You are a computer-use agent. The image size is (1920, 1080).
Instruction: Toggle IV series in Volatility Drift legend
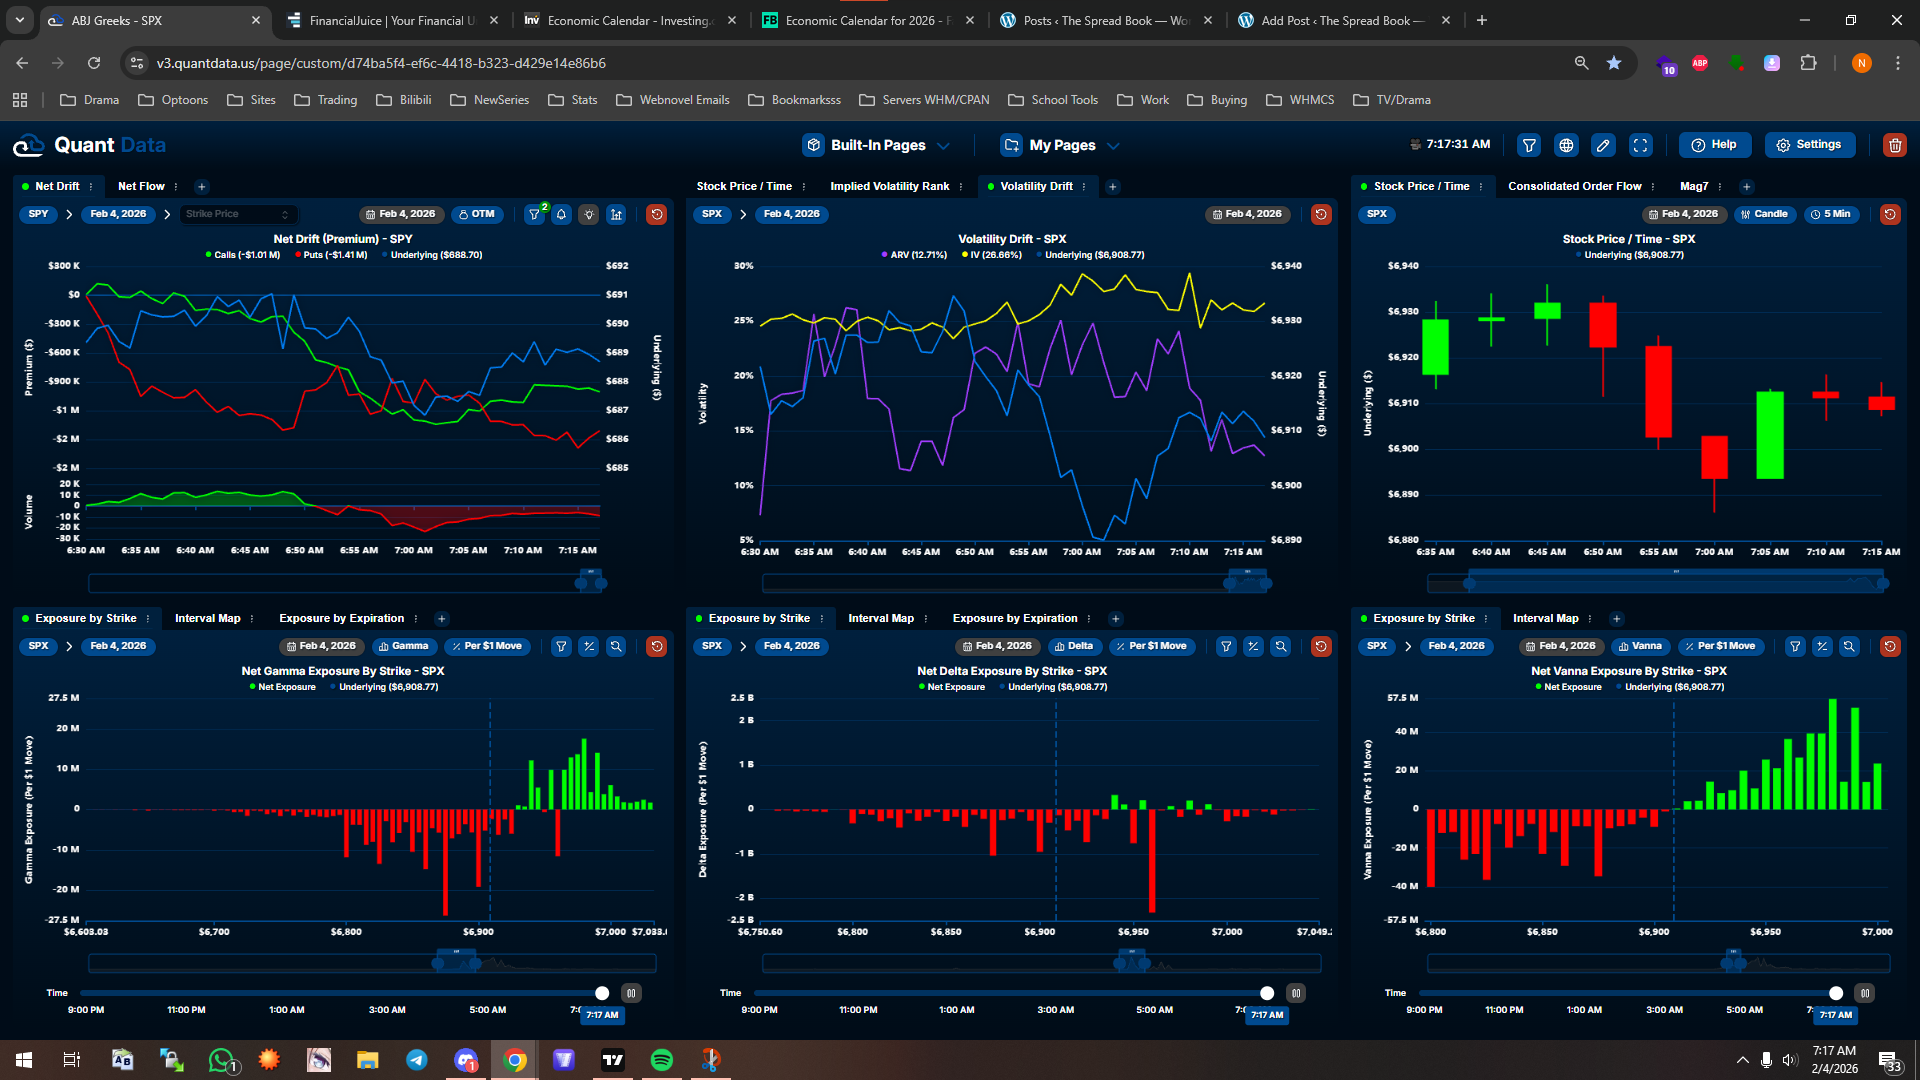click(992, 255)
